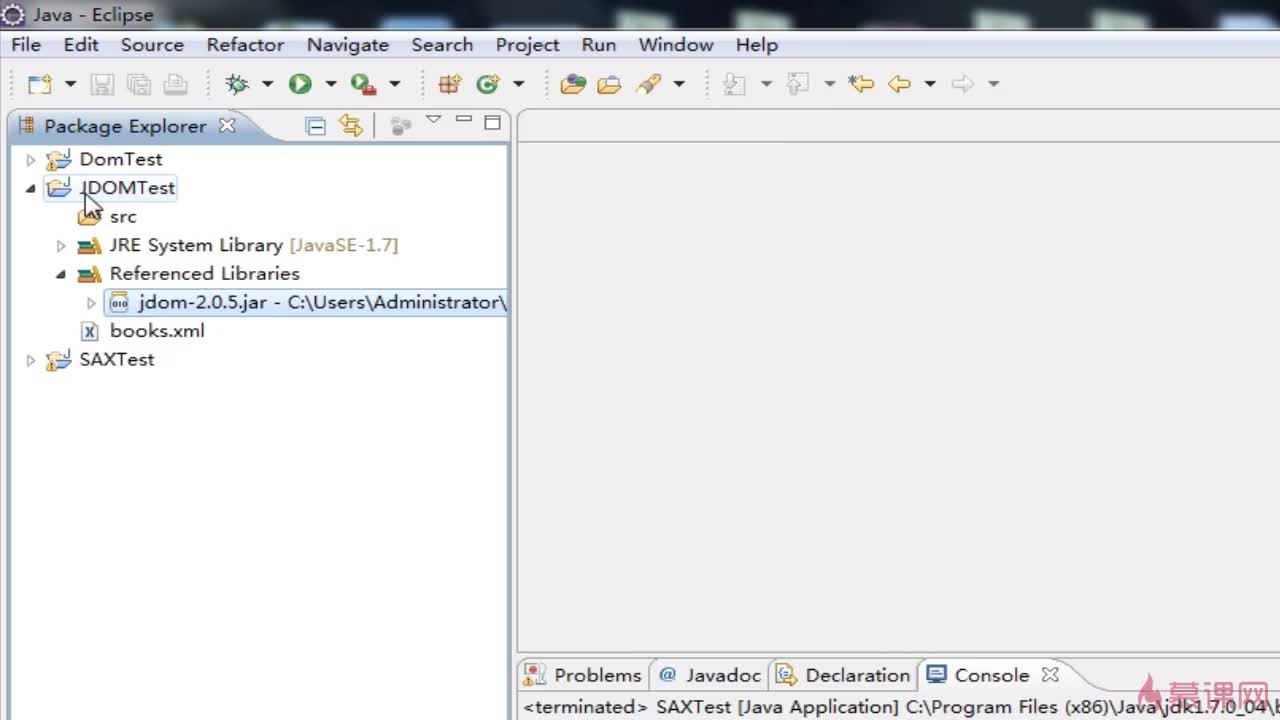Open the New wizard dropdown arrow

point(70,84)
